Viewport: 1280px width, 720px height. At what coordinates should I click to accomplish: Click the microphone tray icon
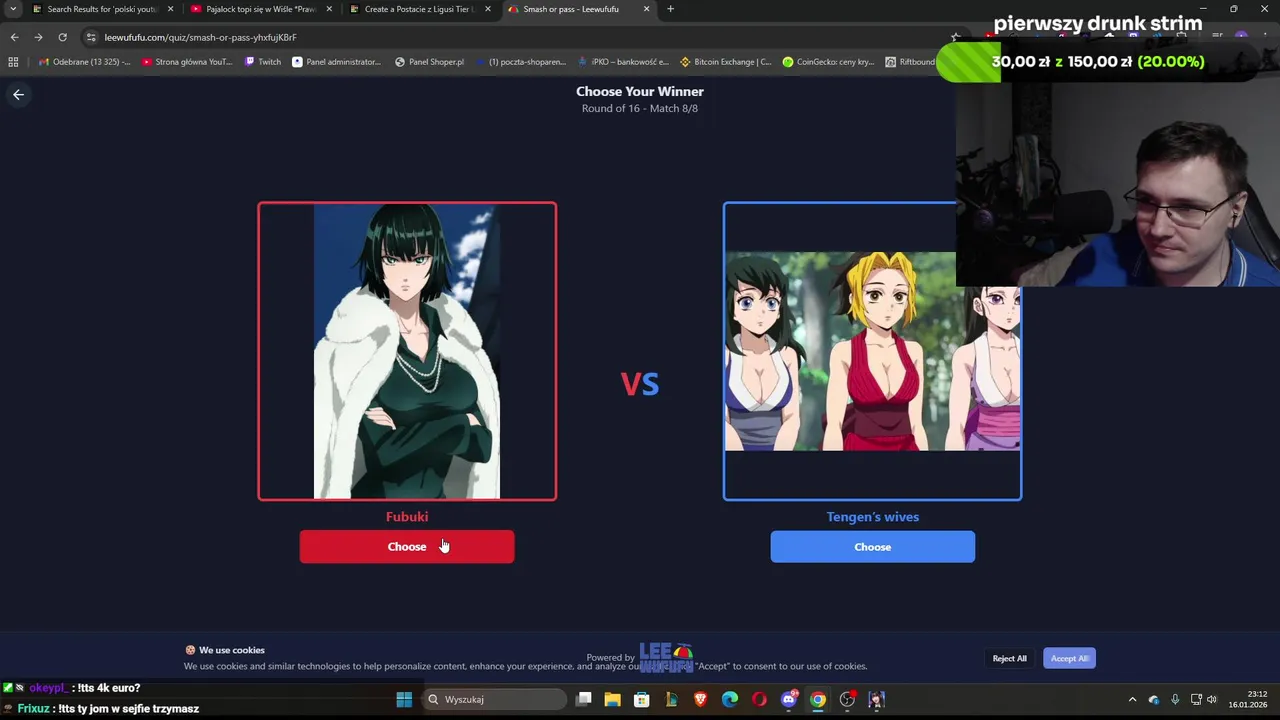point(1175,699)
